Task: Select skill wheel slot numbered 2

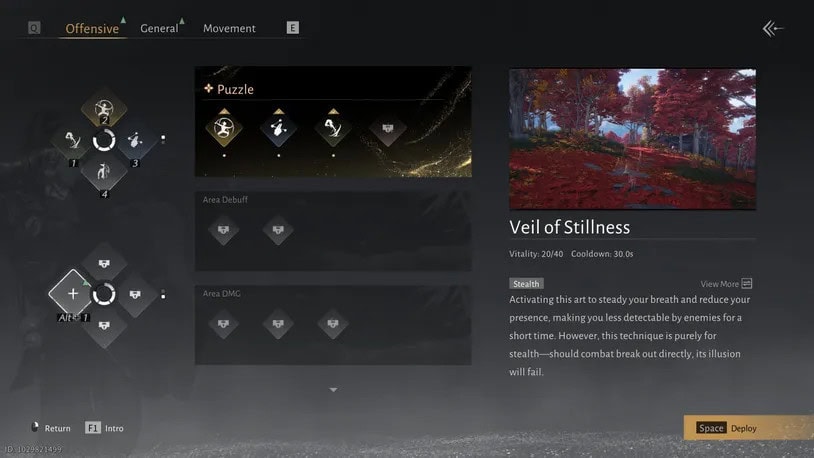Action: coord(104,110)
